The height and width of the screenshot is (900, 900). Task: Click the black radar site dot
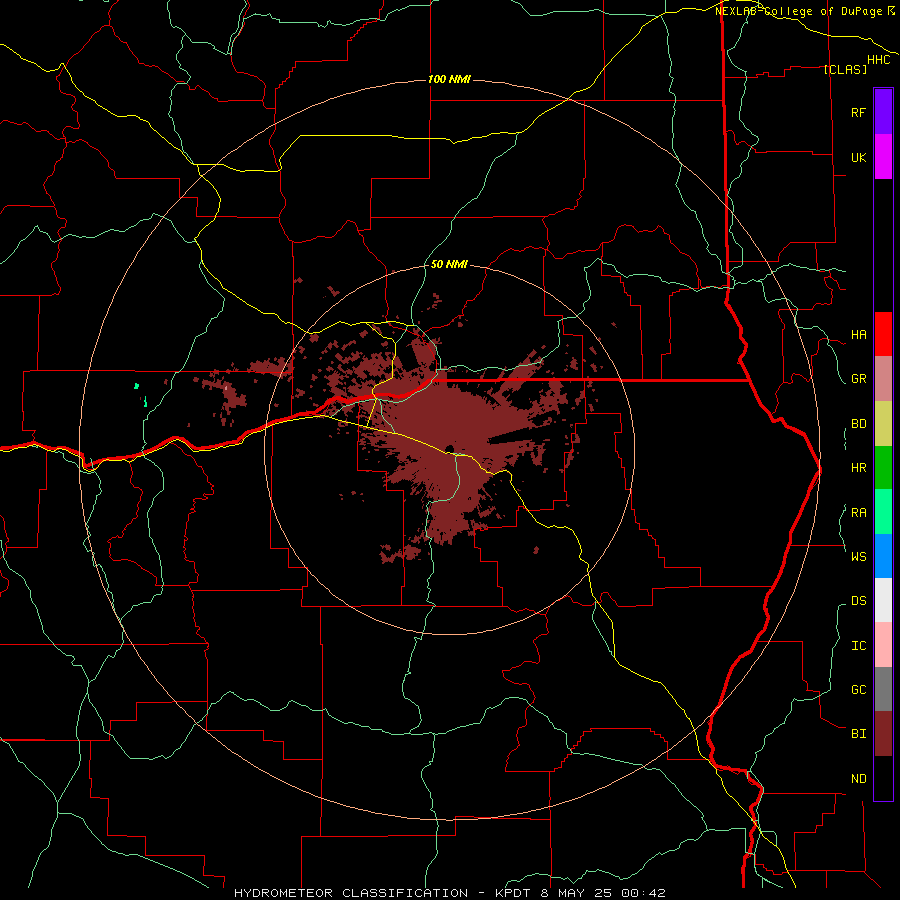click(450, 448)
